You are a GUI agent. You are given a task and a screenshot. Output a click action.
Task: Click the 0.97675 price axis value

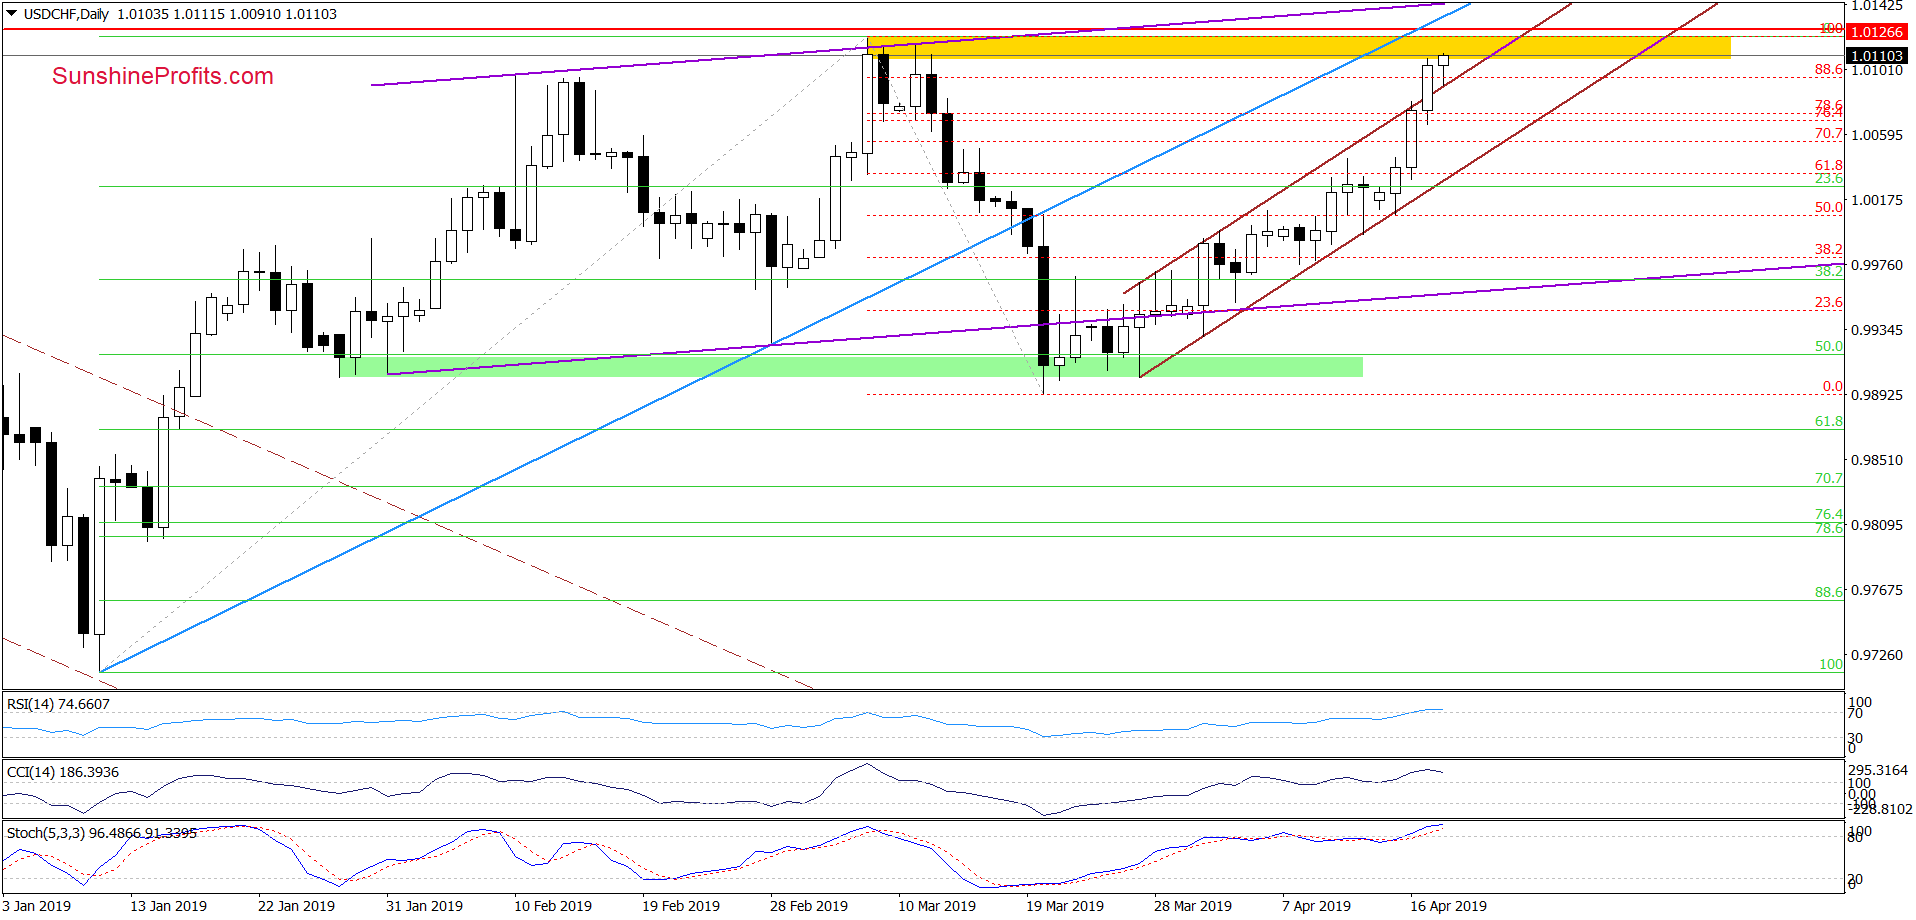(1877, 590)
